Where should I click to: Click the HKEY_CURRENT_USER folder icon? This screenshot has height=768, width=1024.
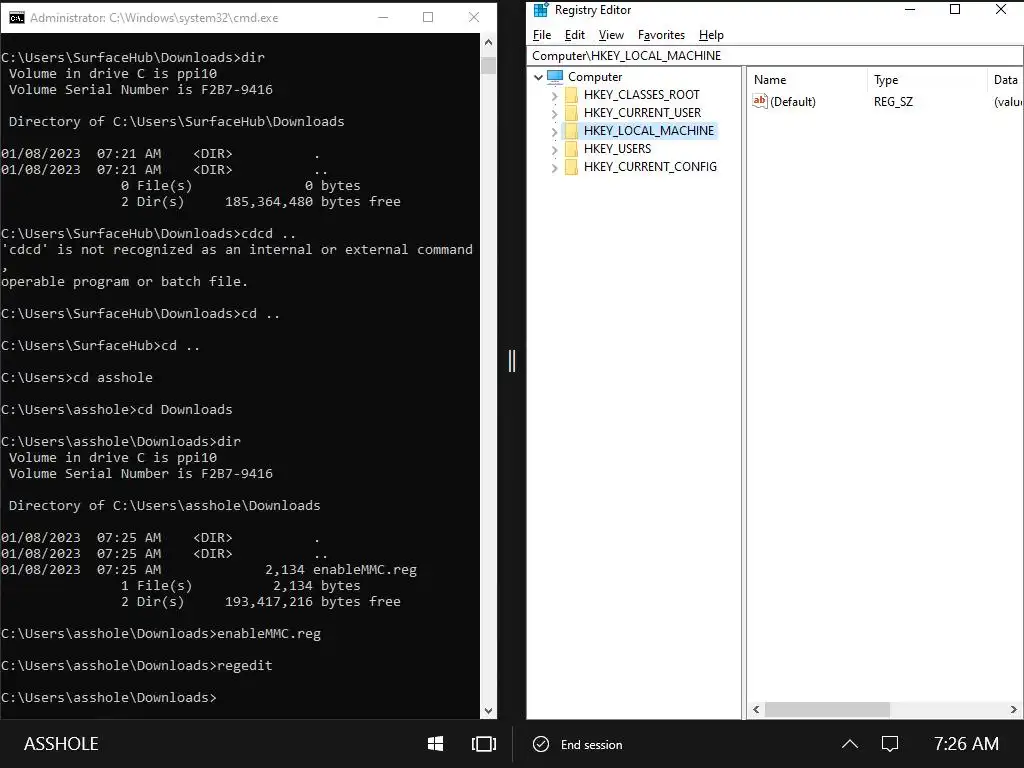click(571, 113)
